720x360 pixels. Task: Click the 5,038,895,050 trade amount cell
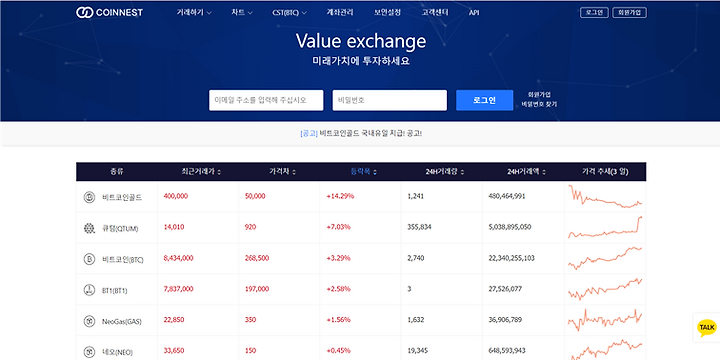(510, 227)
